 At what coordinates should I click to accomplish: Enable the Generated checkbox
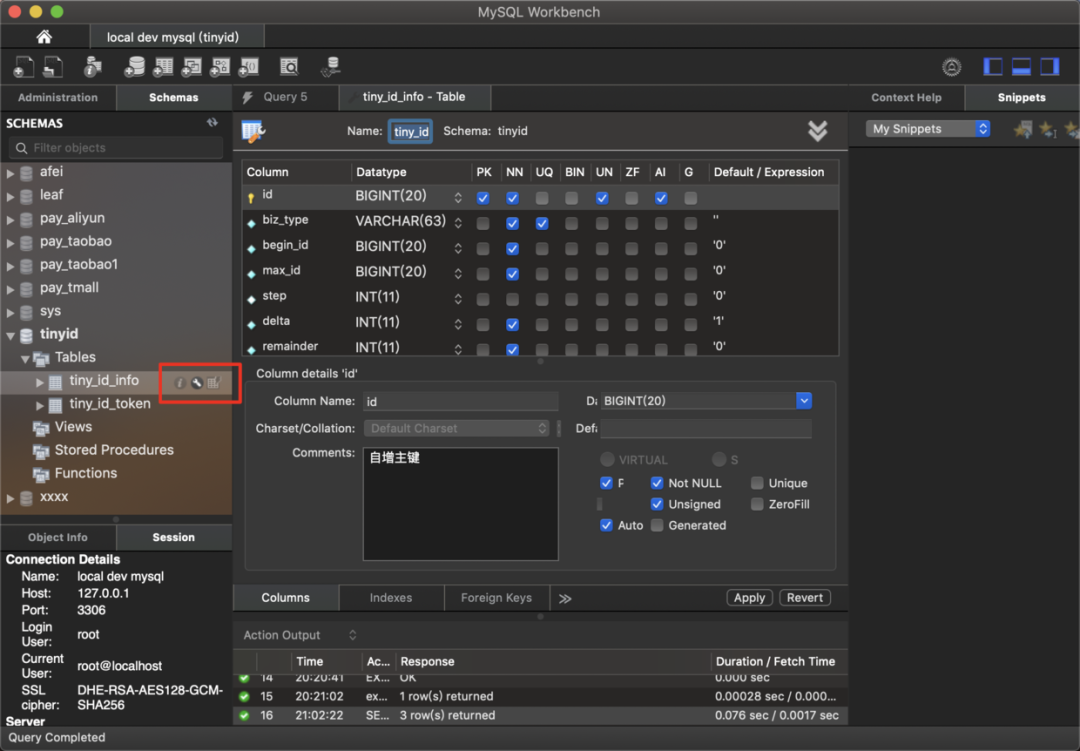656,525
